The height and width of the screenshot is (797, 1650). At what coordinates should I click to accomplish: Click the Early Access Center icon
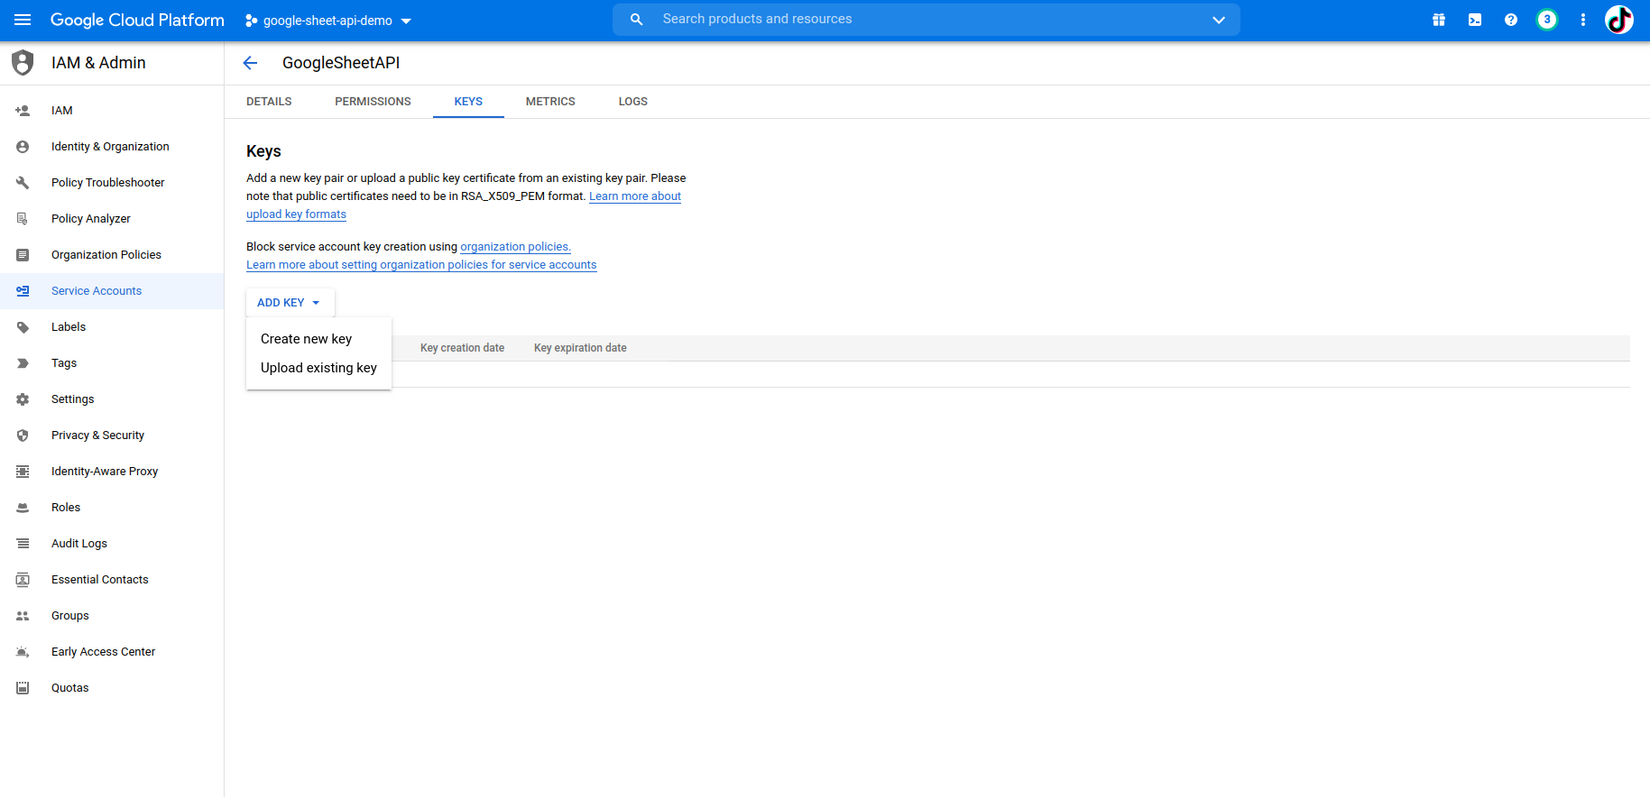(x=22, y=652)
